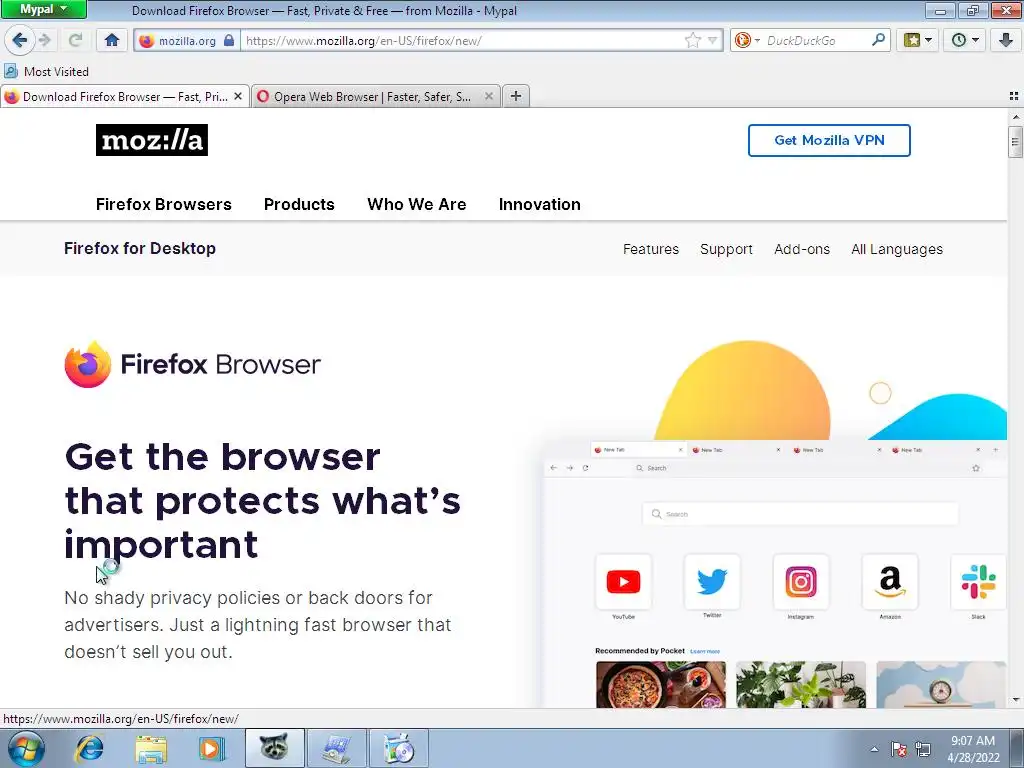Click the Mypal raccoon taskbar icon
The width and height of the screenshot is (1024, 768).
[274, 748]
